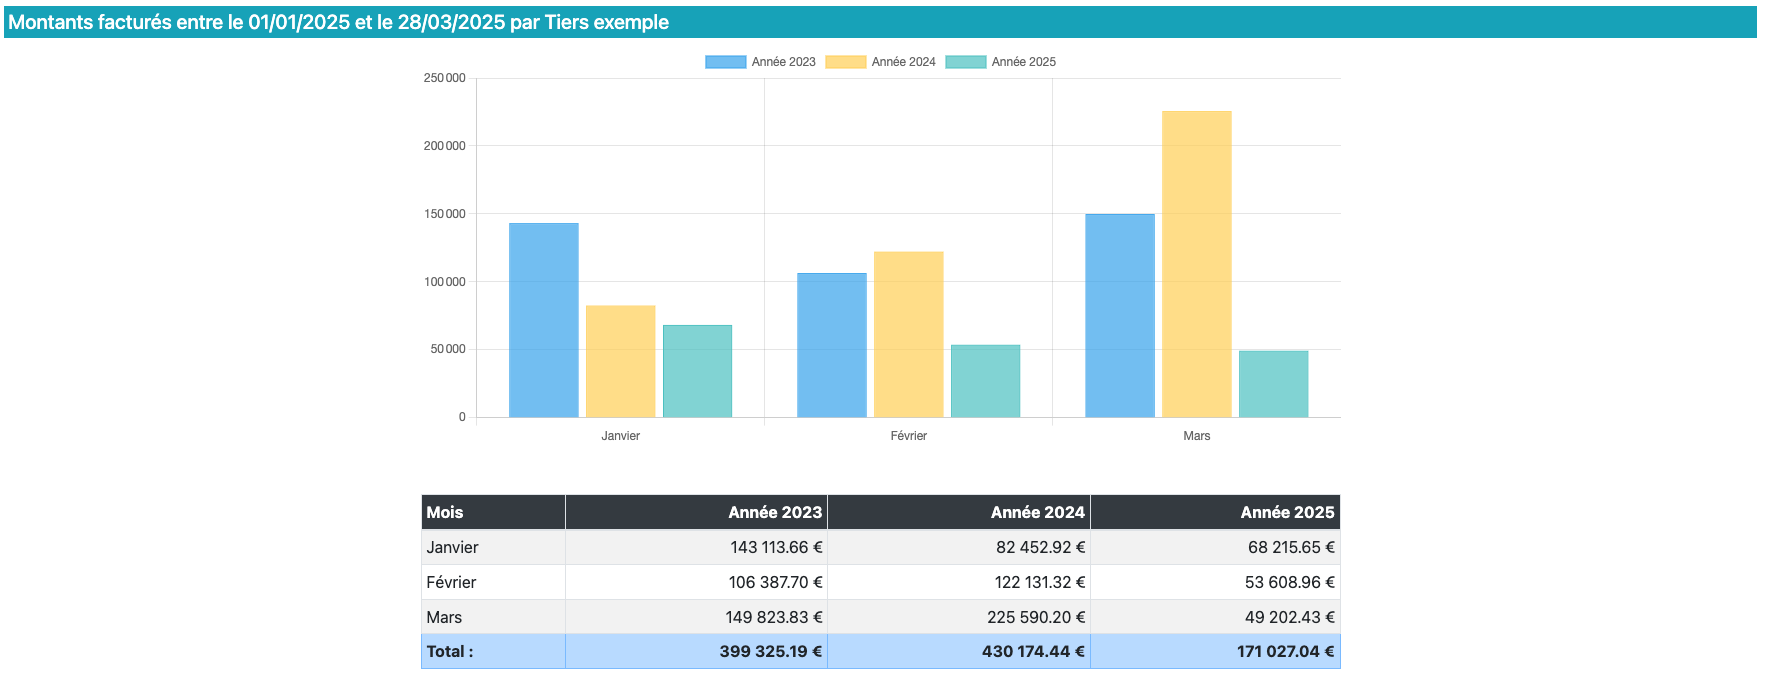
Task: Click the 430 174.44 € total cell
Action: coord(1032,651)
